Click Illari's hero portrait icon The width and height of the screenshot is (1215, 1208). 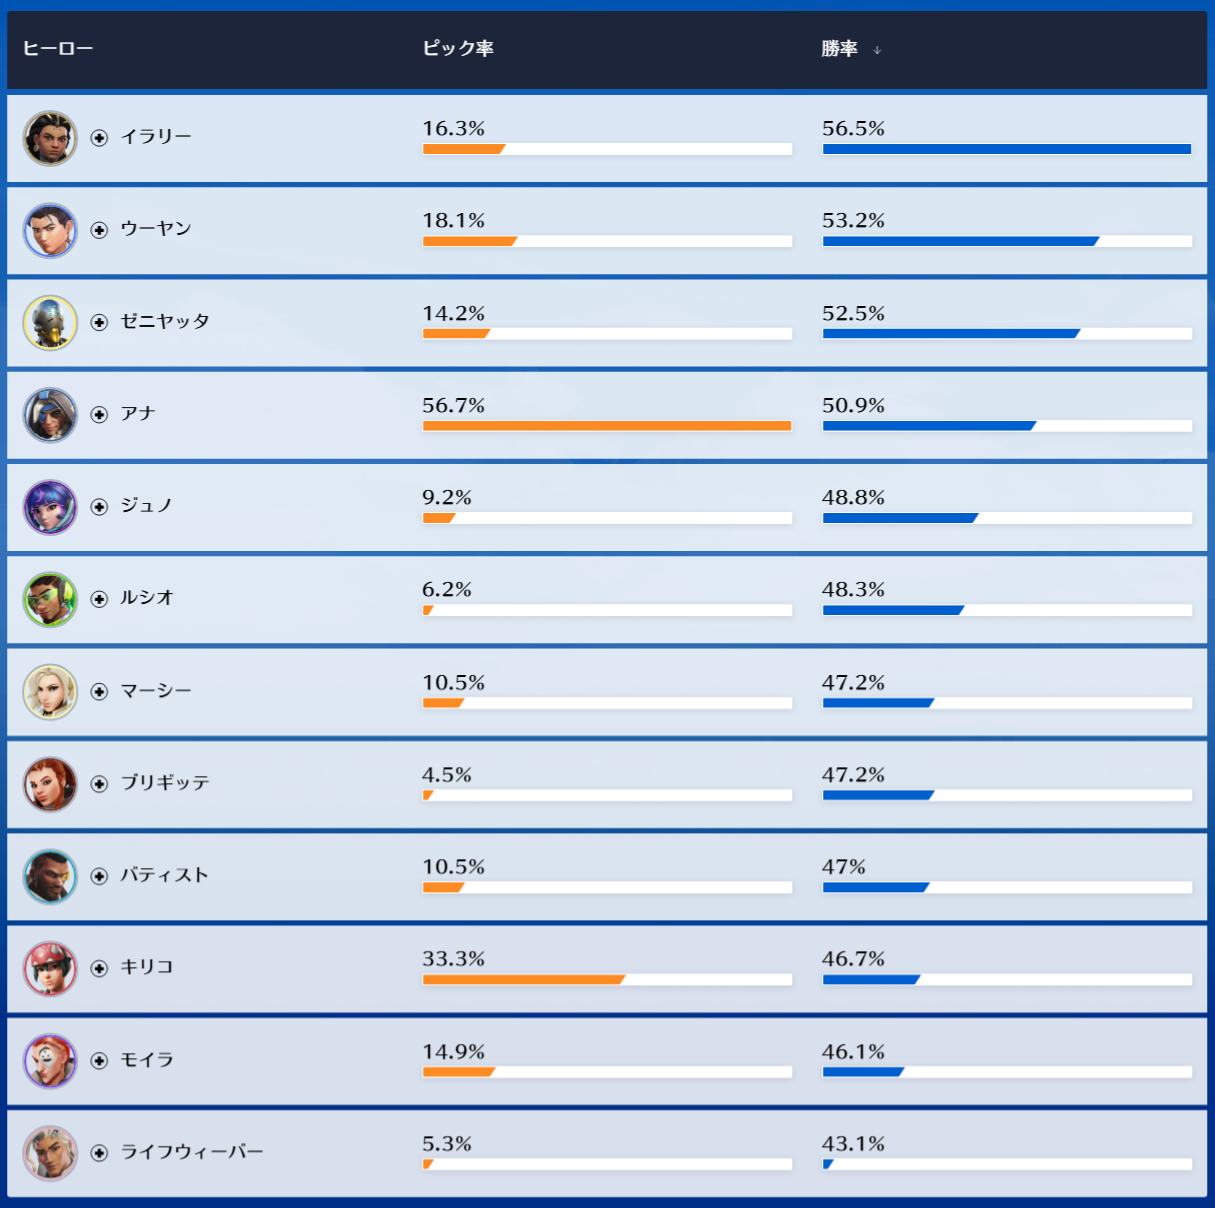click(x=50, y=138)
